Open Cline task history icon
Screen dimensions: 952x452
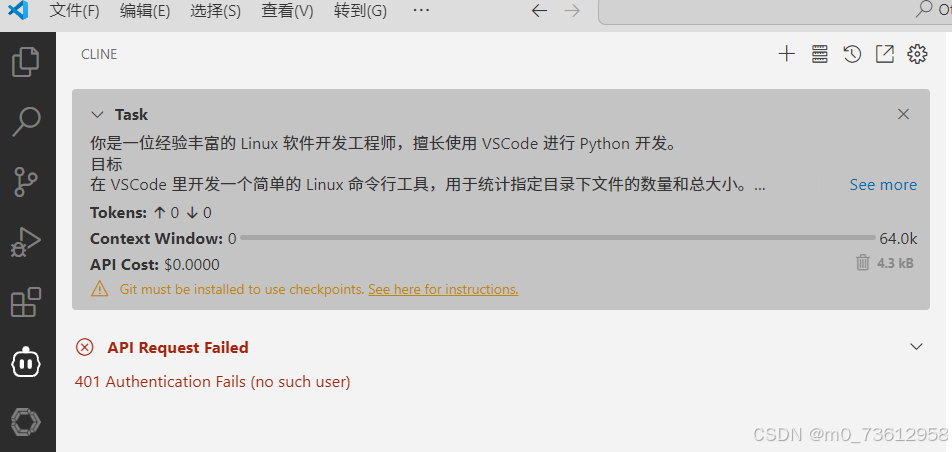coord(852,54)
